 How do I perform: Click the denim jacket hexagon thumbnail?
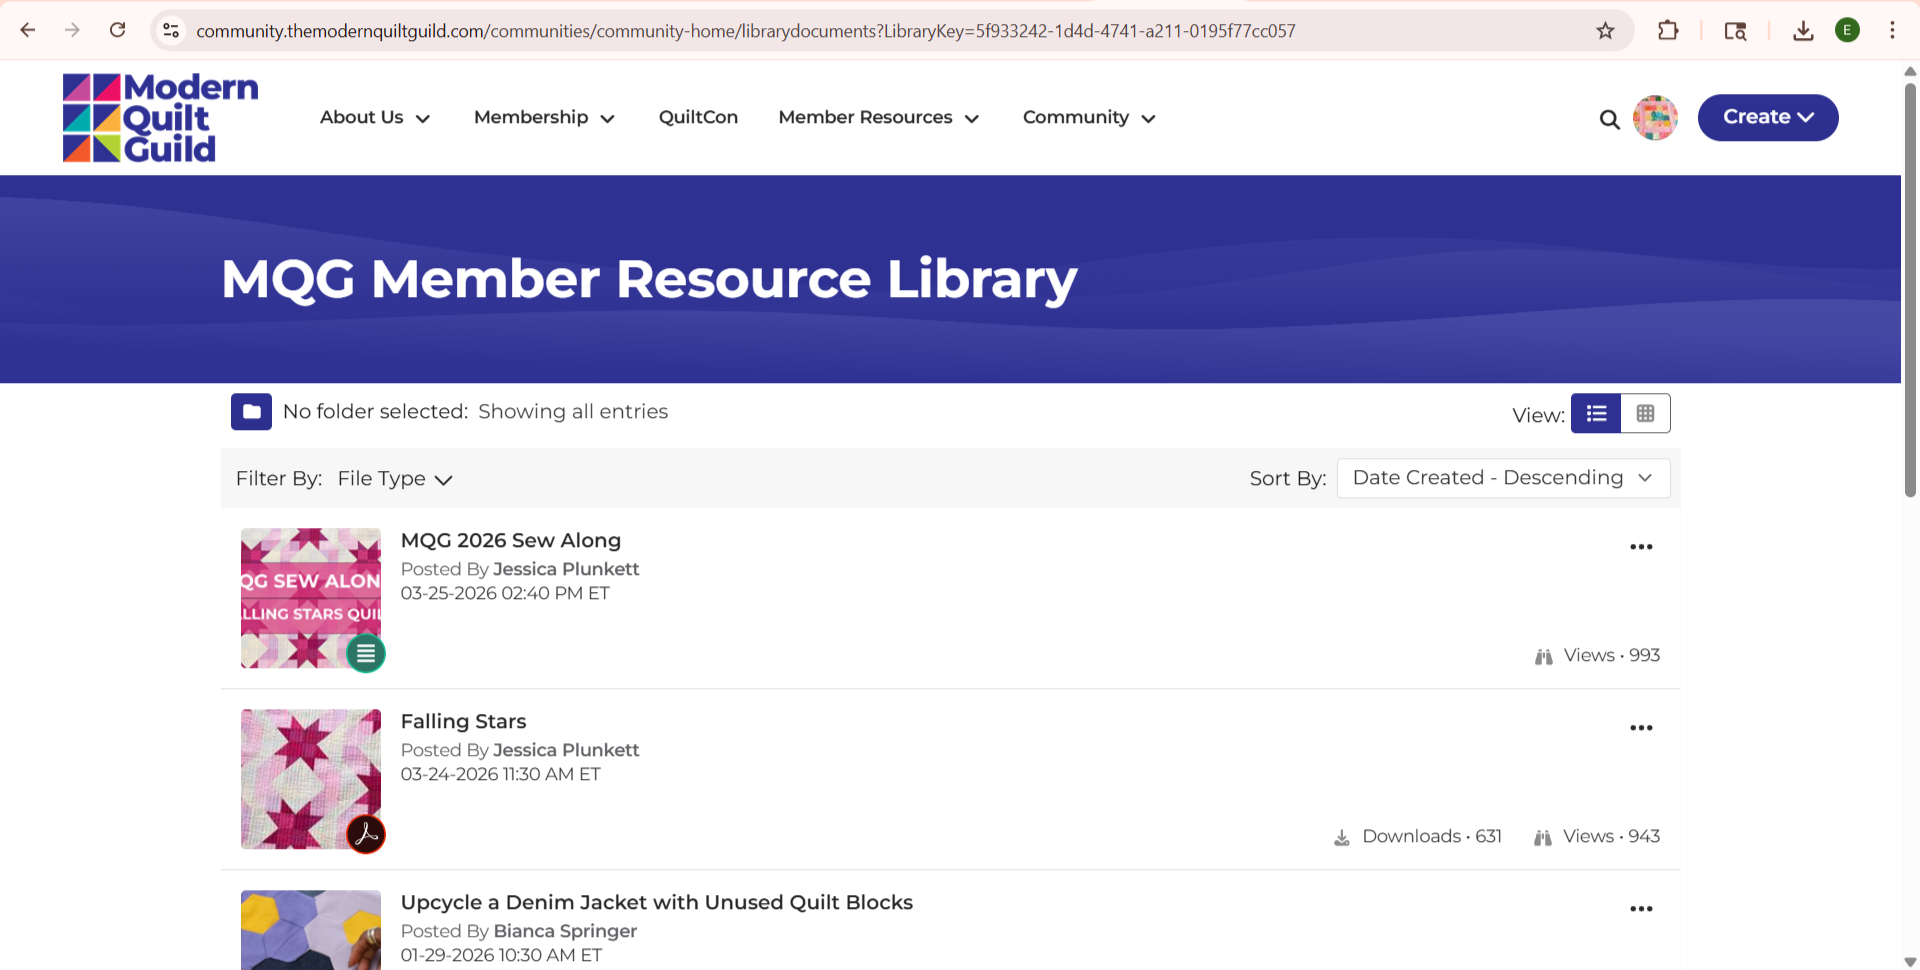[x=310, y=930]
